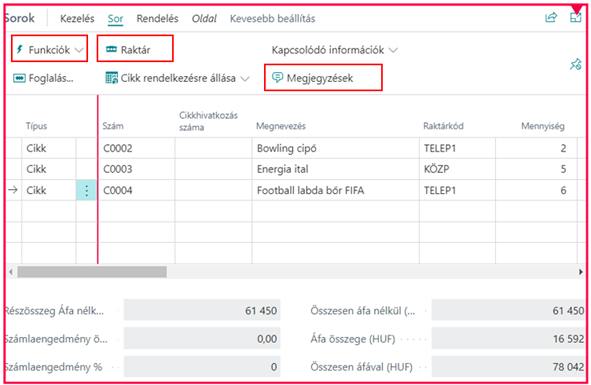Click Összesen áfa nélkül value field
Image resolution: width=591 pixels, height=385 pixels.
pyautogui.click(x=508, y=310)
